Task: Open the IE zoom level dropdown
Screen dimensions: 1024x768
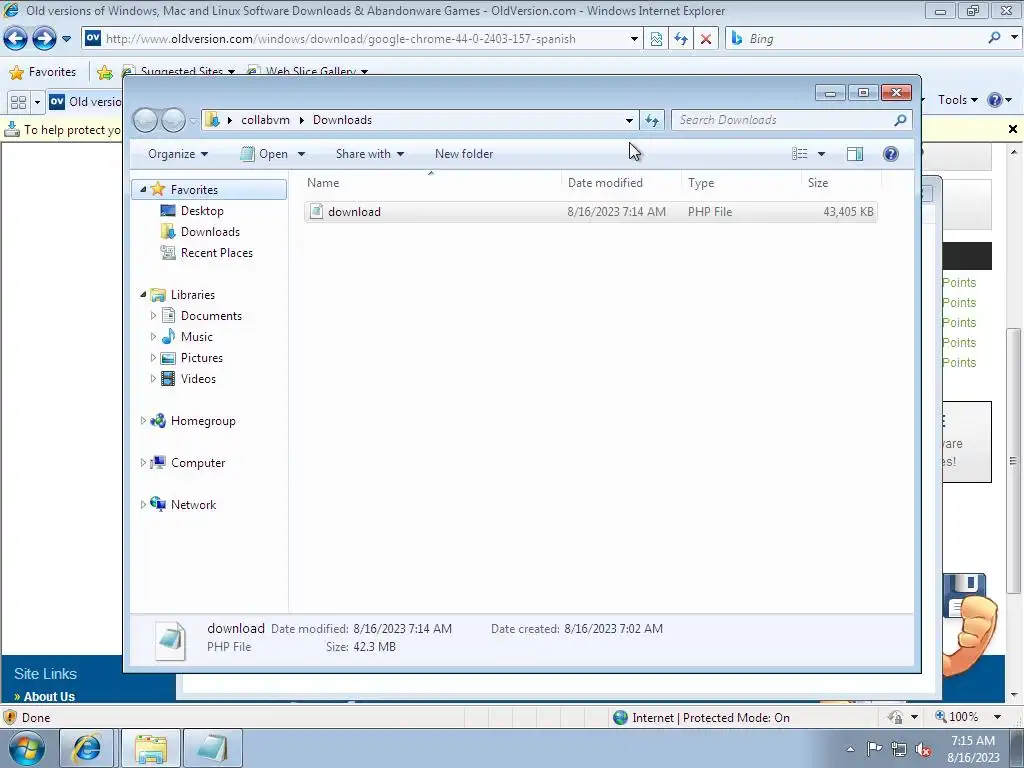Action: (x=997, y=717)
